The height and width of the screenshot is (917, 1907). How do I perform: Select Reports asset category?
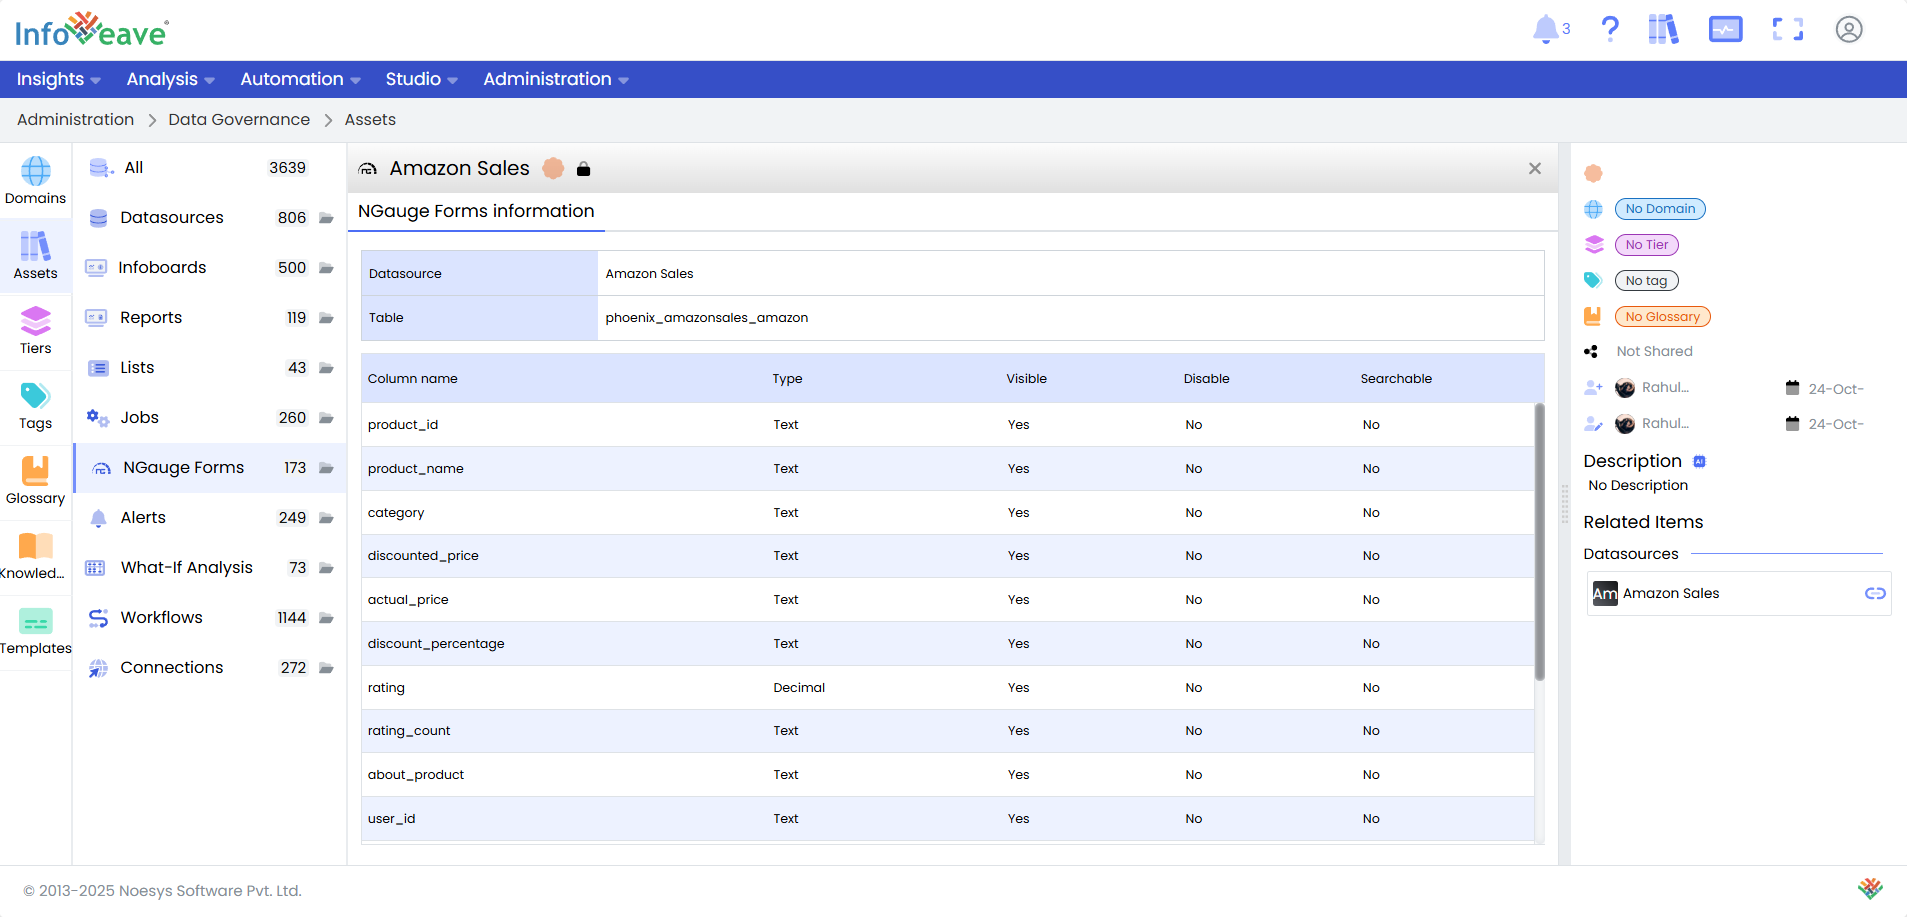pyautogui.click(x=210, y=318)
